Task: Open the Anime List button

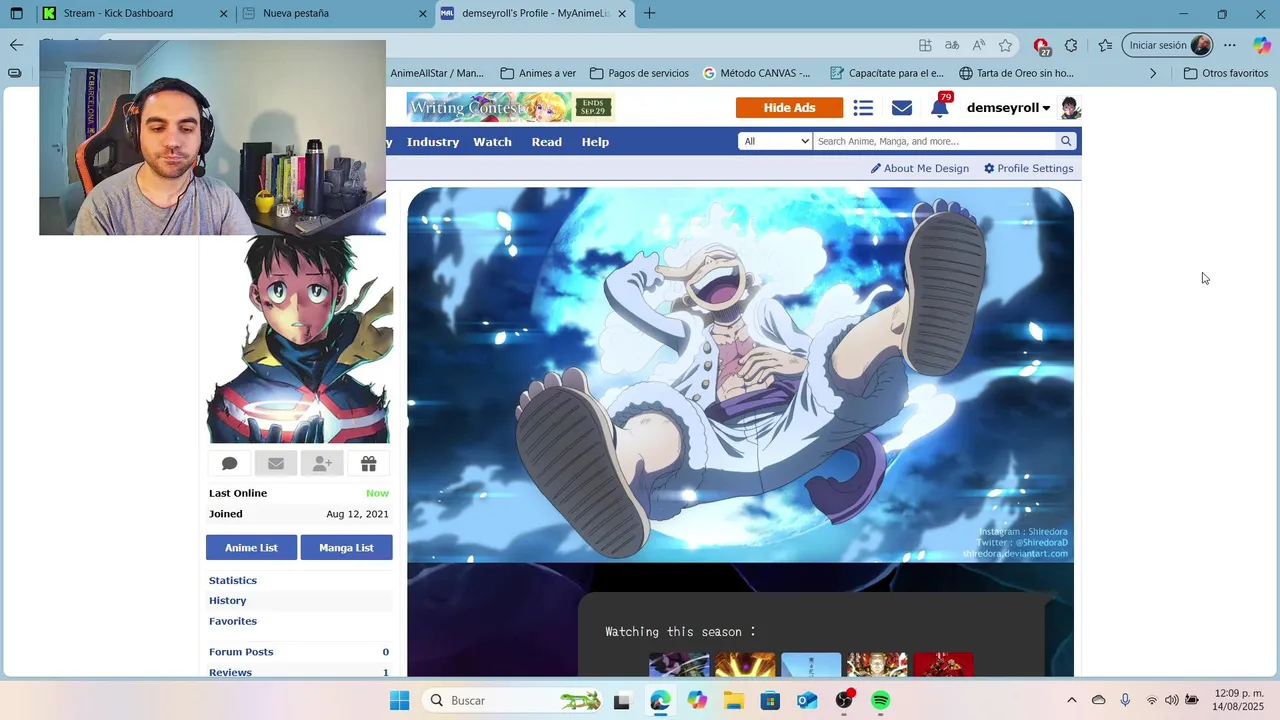Action: [x=251, y=548]
